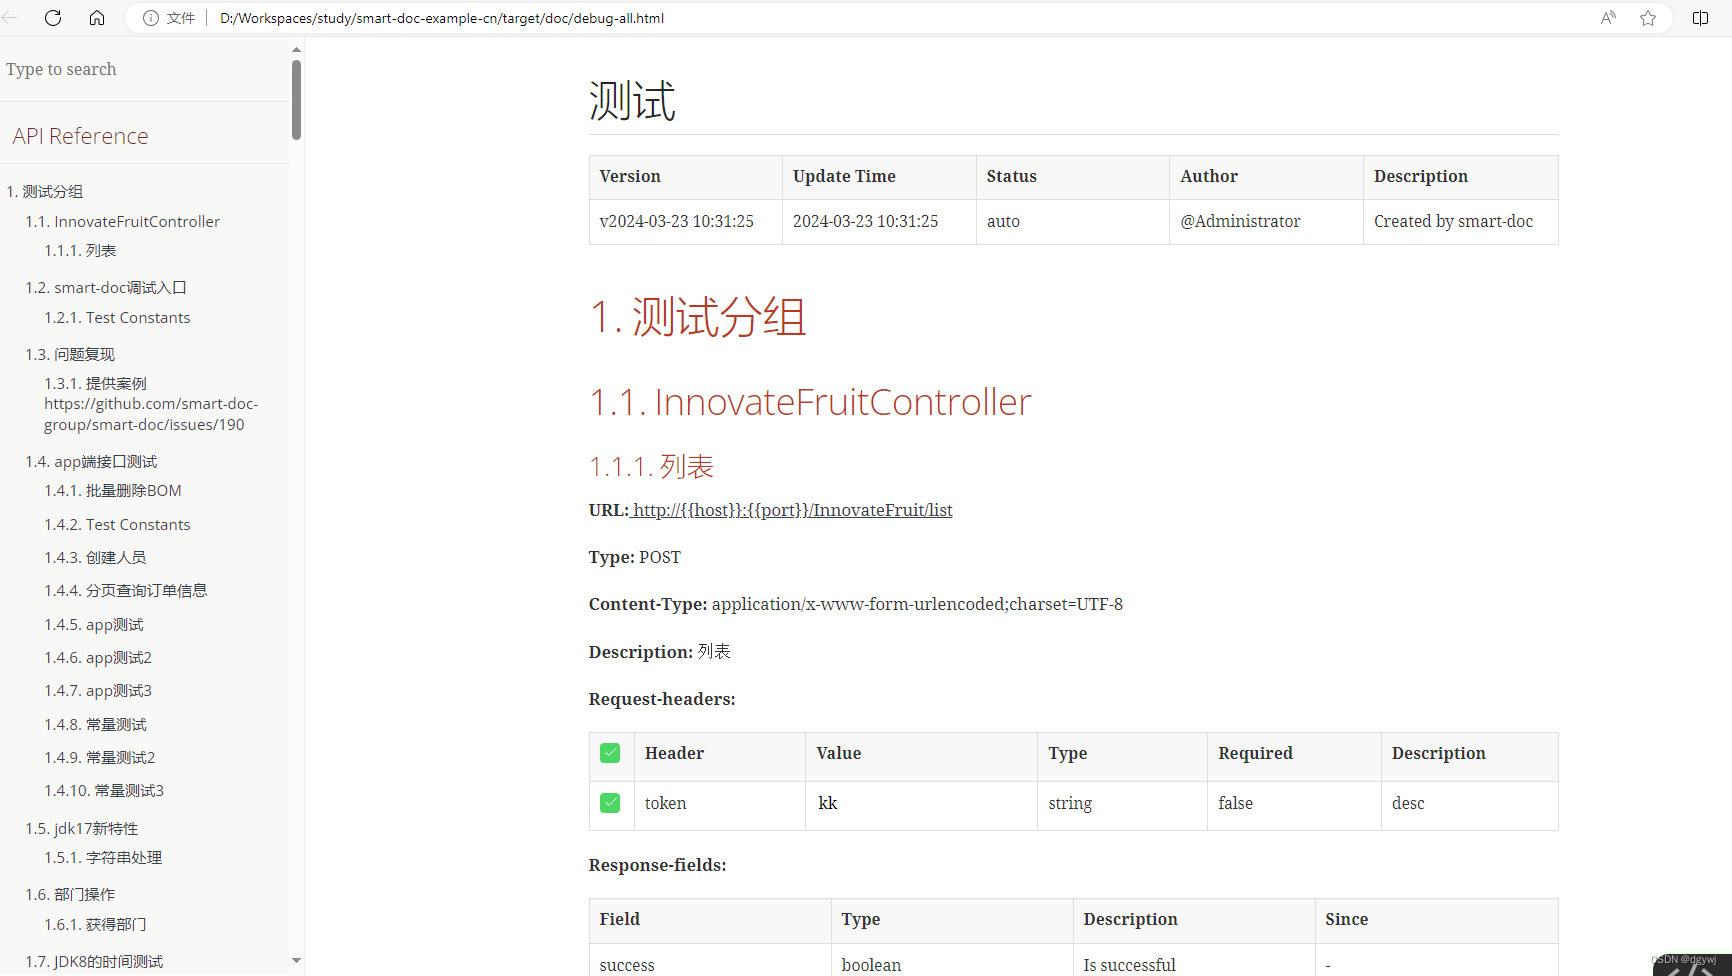
Task: View file info in the address bar
Action: pos(150,17)
